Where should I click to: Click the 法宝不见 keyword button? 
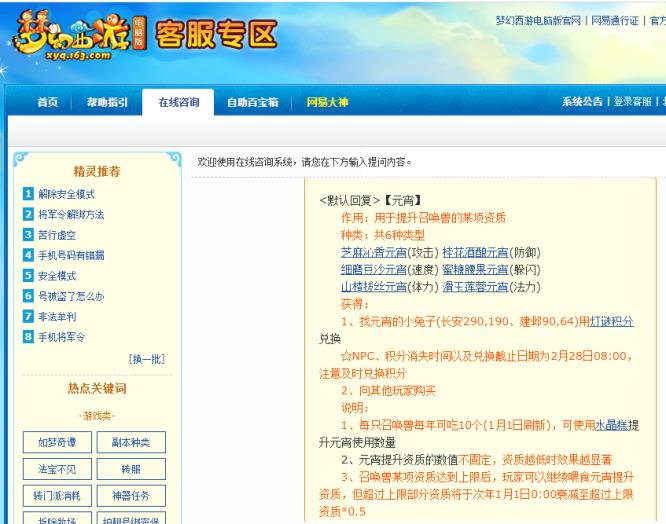pos(57,469)
